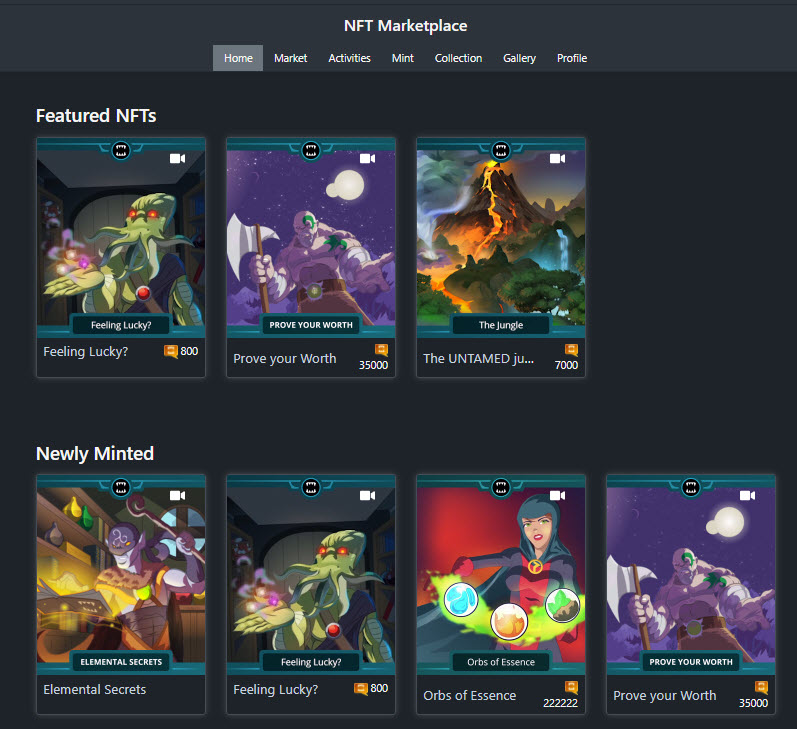This screenshot has height=729, width=797.
Task: Click monster emblem atop featured Feeling Lucky? card
Action: coord(121,150)
